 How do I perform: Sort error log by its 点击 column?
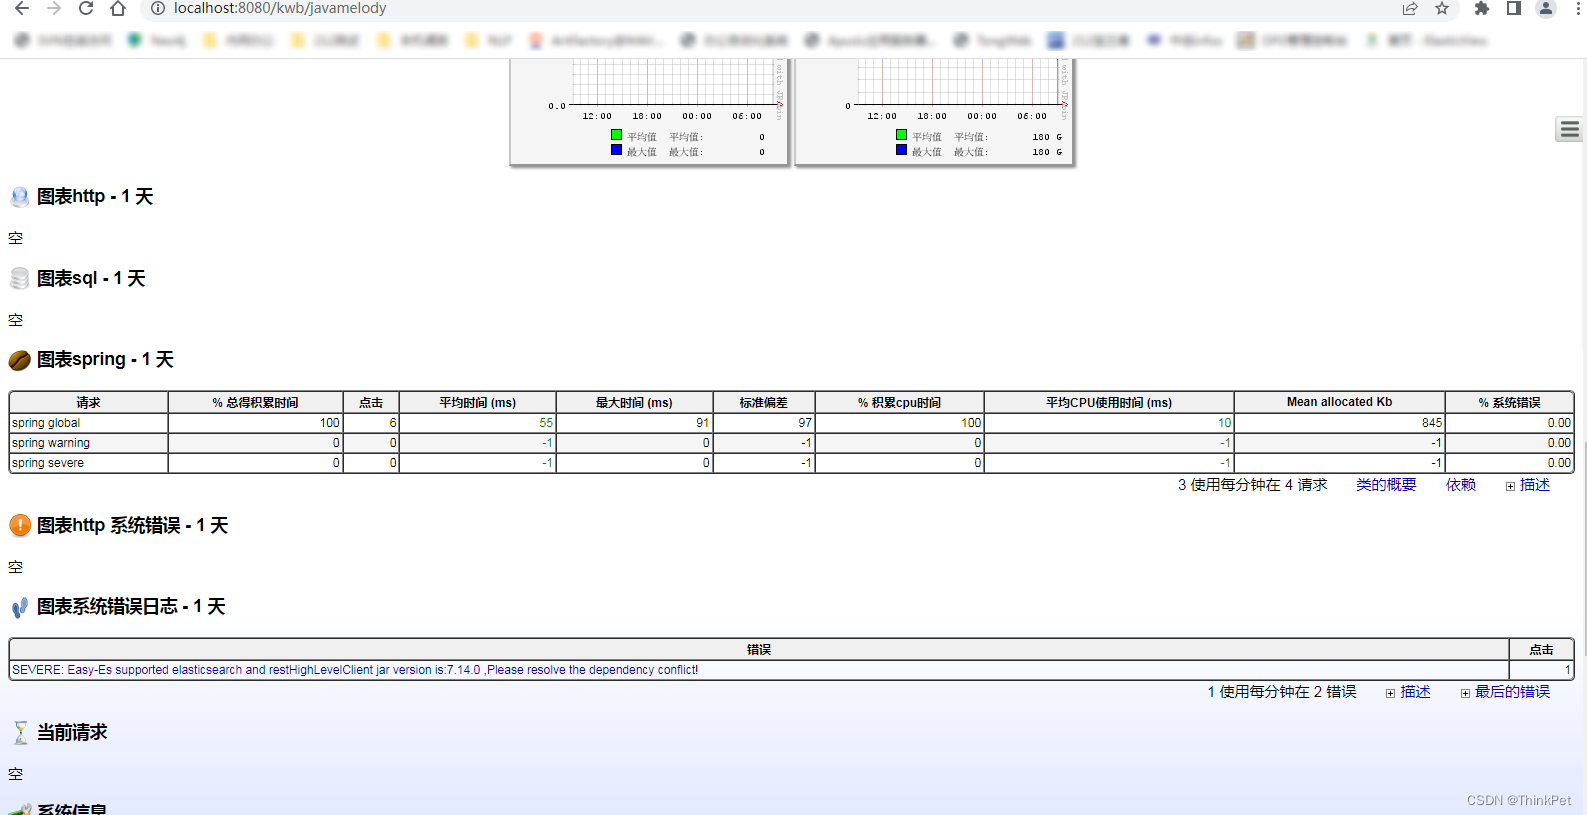[x=1541, y=649]
